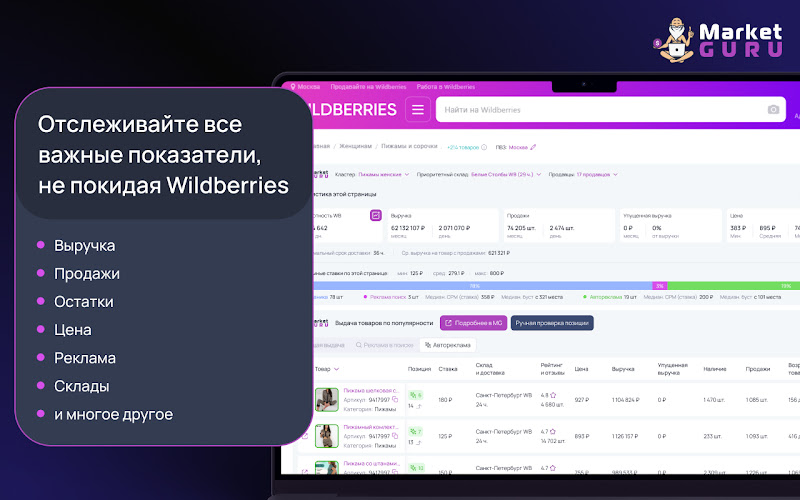Screen dimensions: 800x500
Task: Open Работа в Wildberries top menu link
Action: 445,87
